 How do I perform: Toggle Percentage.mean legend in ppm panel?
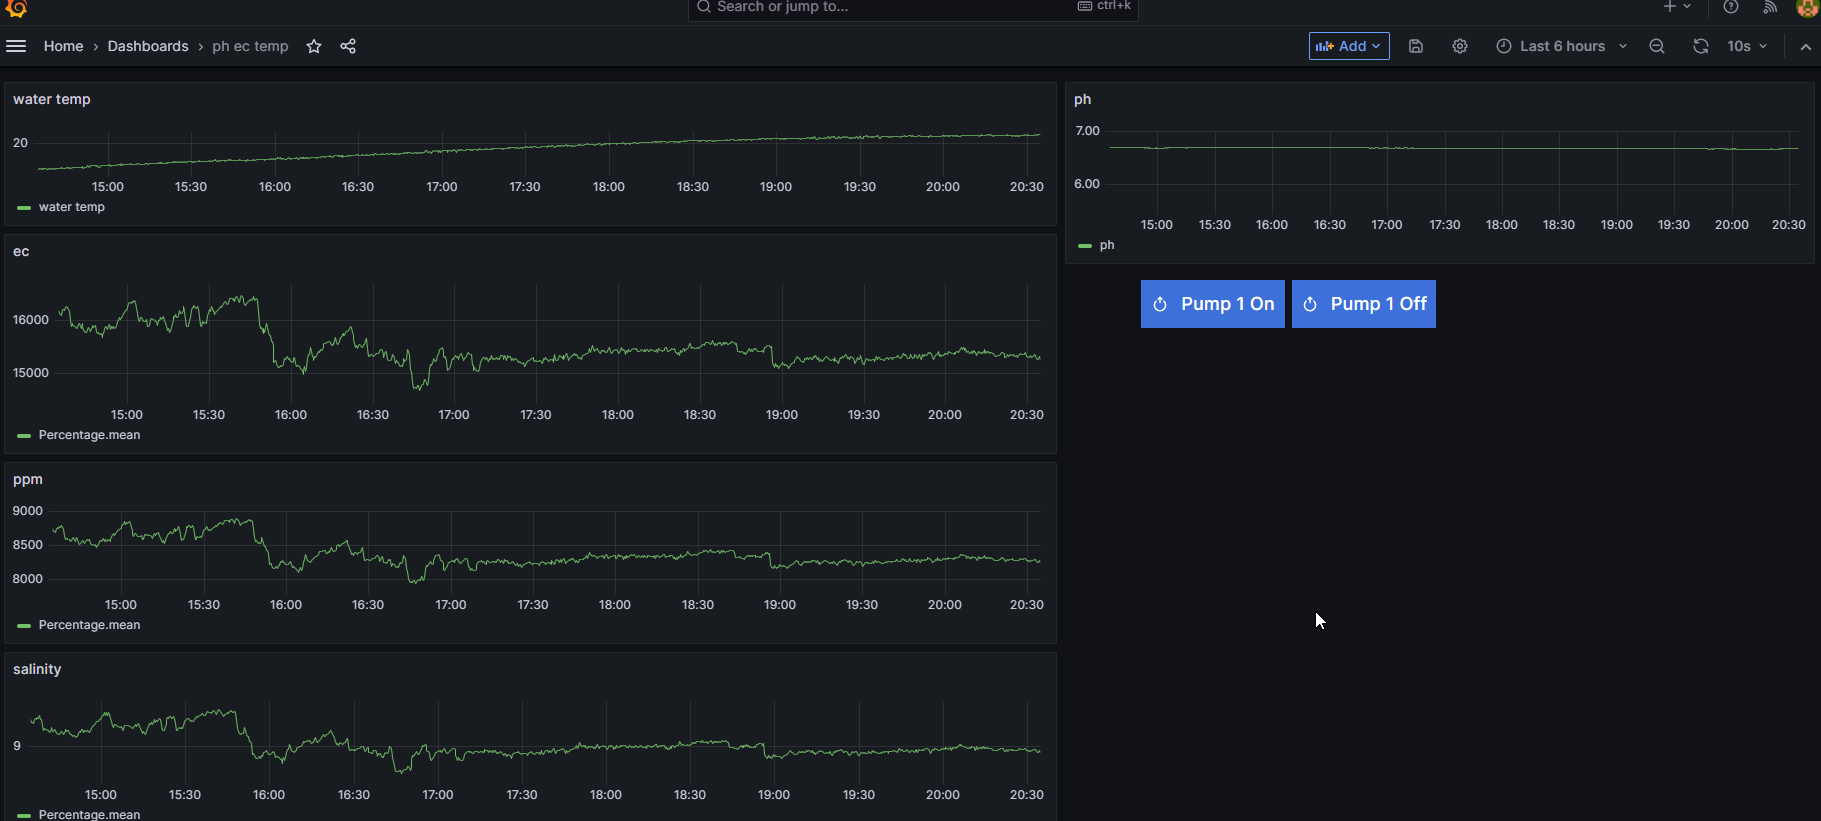coord(89,625)
